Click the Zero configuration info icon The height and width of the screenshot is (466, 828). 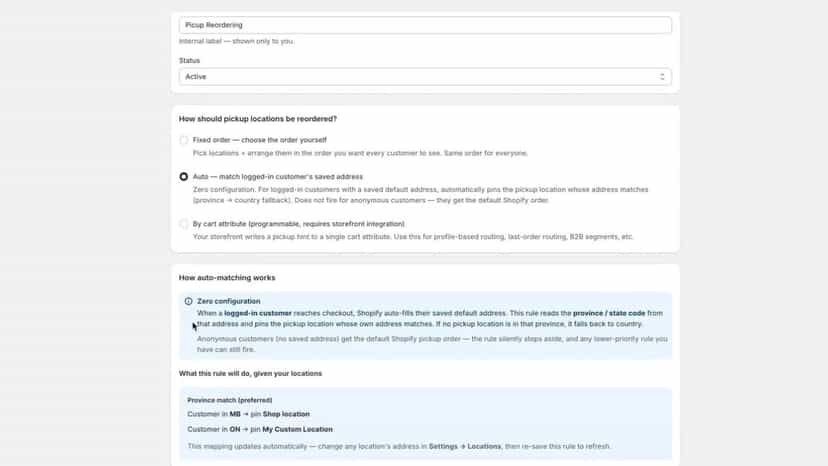[189, 301]
